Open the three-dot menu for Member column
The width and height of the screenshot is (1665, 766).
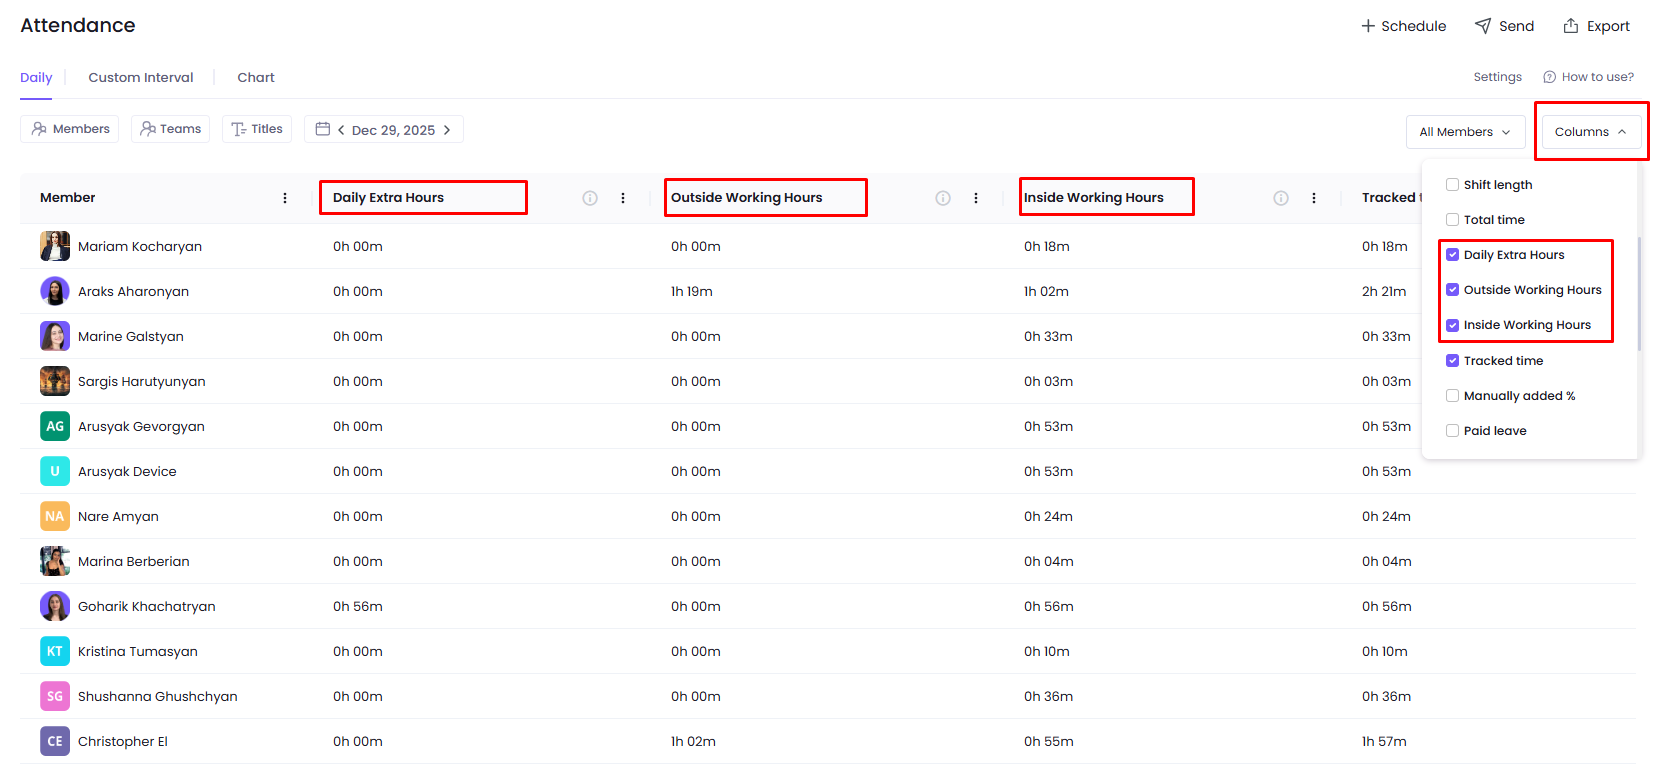pos(285,198)
